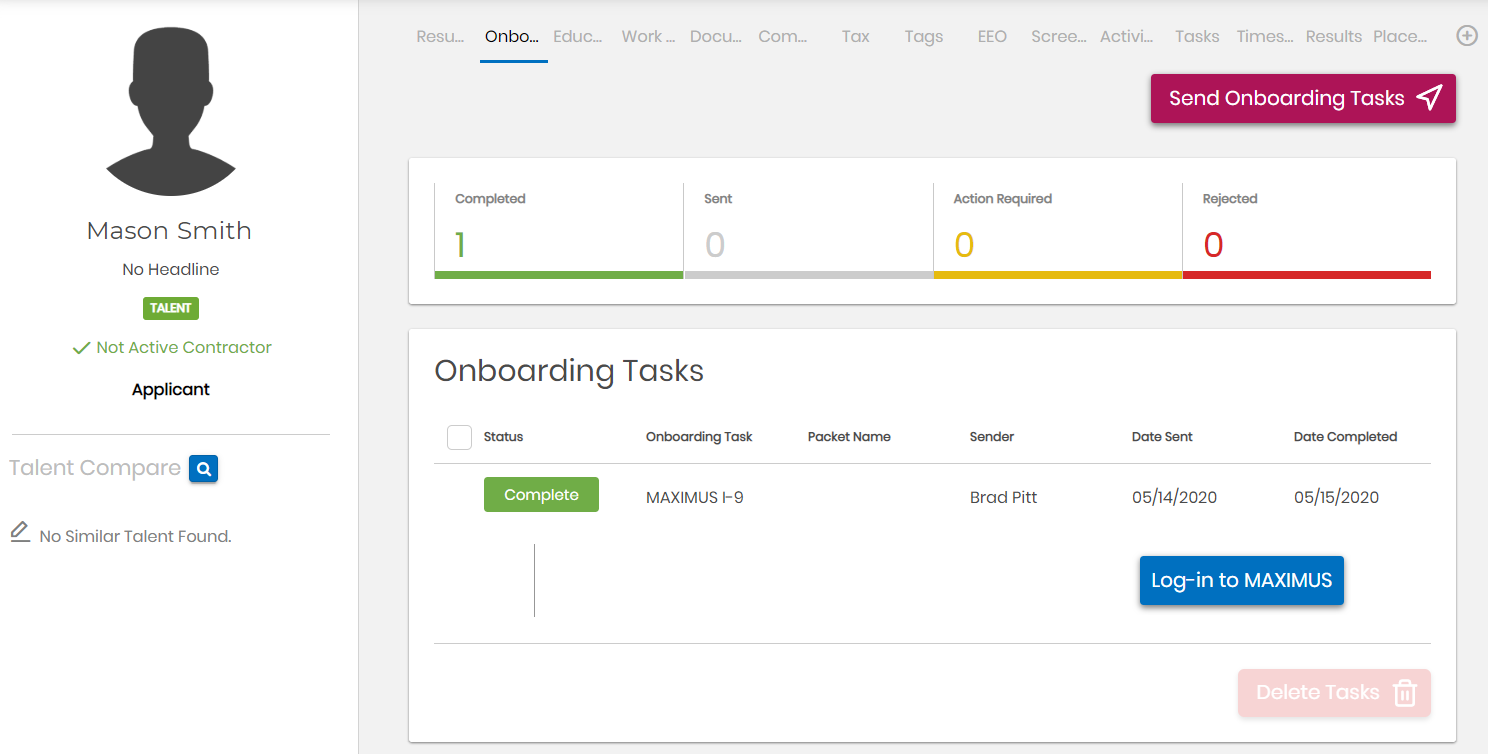The image size is (1488, 754).
Task: Click the paper plane send icon
Action: (x=1430, y=97)
